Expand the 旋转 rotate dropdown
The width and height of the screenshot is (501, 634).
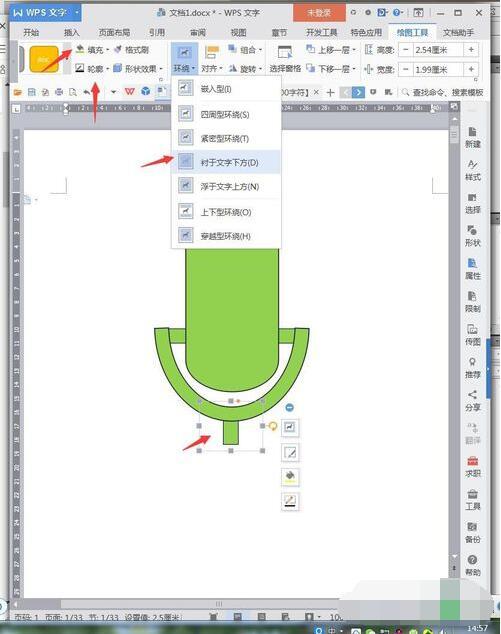246,69
